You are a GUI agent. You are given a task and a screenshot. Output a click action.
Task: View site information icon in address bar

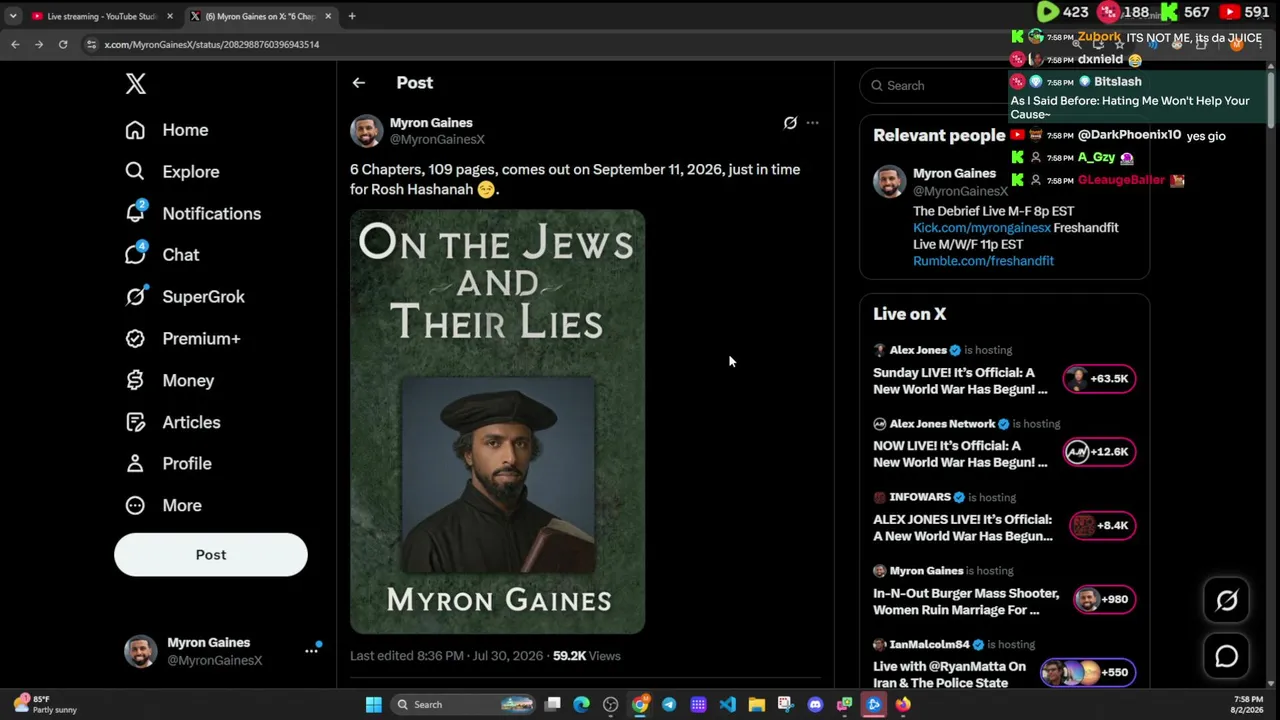click(91, 44)
